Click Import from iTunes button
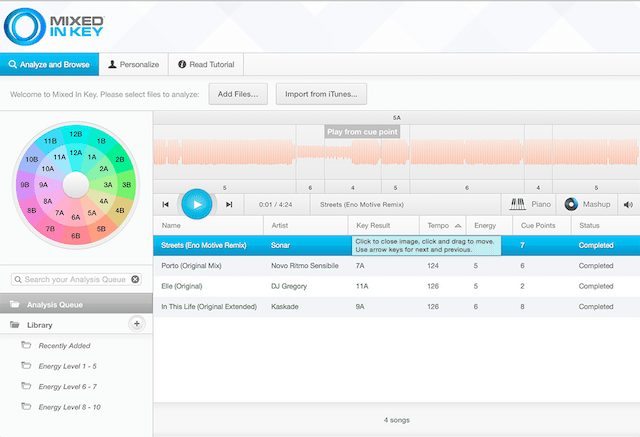640x437 pixels. tap(321, 94)
